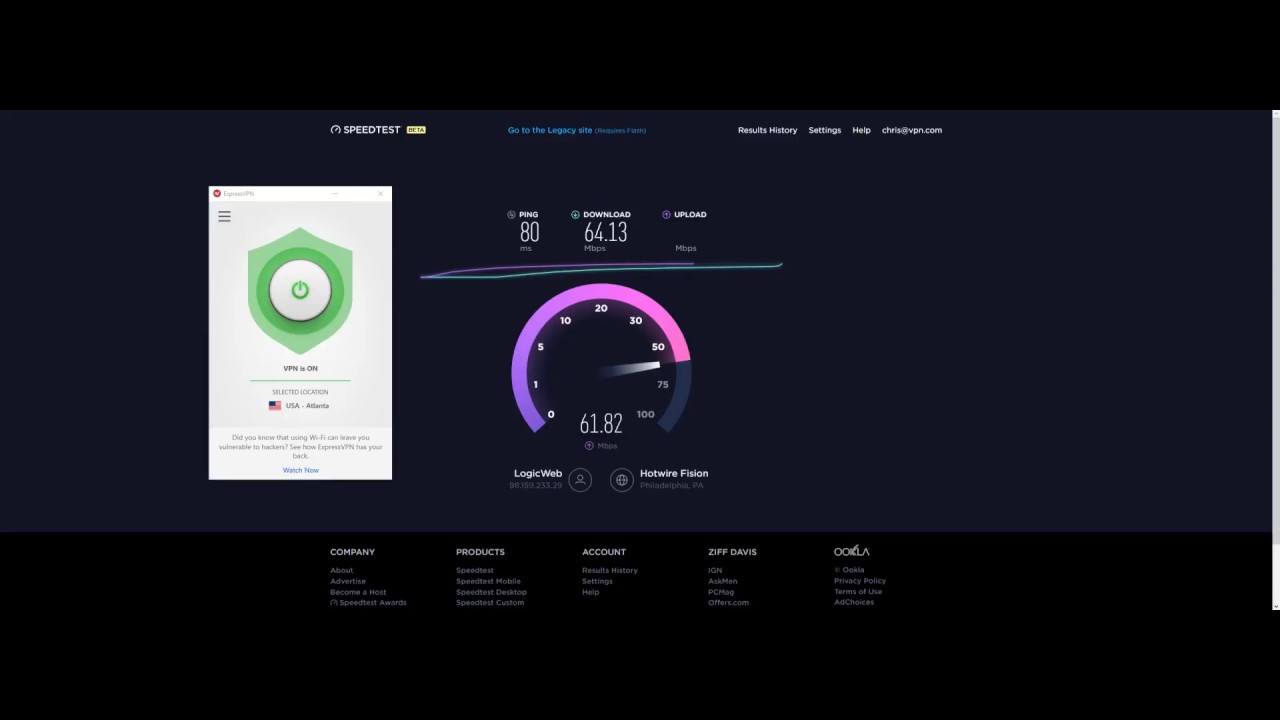Screen dimensions: 1280x720
Task: Open Results History under footer Account
Action: (610, 570)
